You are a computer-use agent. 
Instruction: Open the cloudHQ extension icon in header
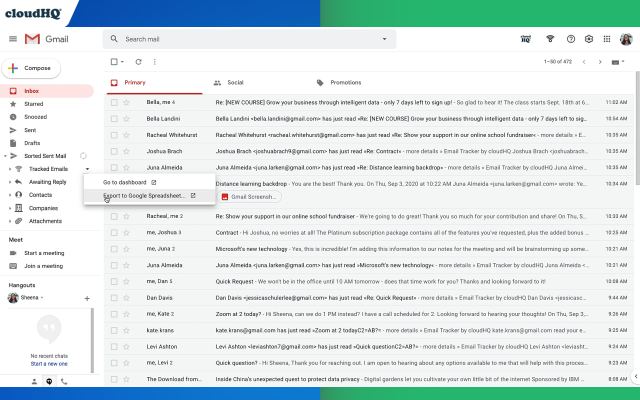tap(526, 39)
